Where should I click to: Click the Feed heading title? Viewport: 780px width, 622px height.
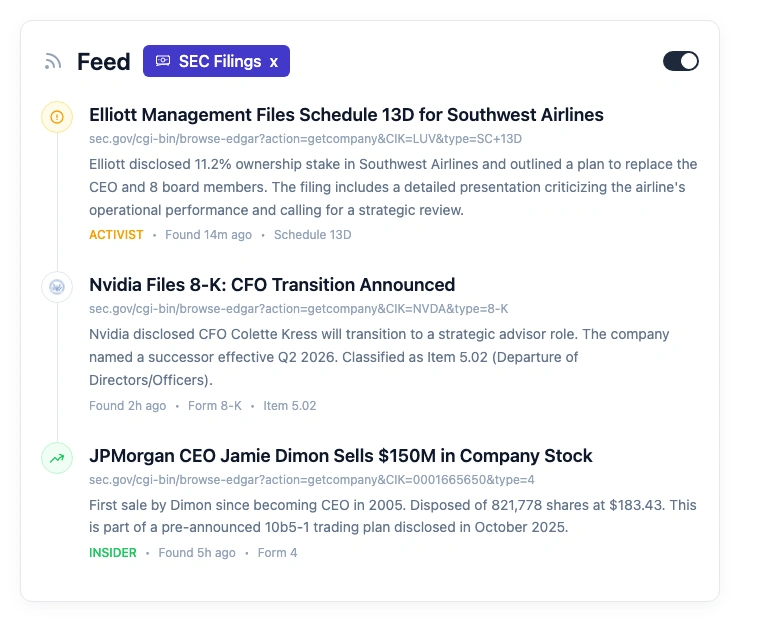(x=104, y=62)
